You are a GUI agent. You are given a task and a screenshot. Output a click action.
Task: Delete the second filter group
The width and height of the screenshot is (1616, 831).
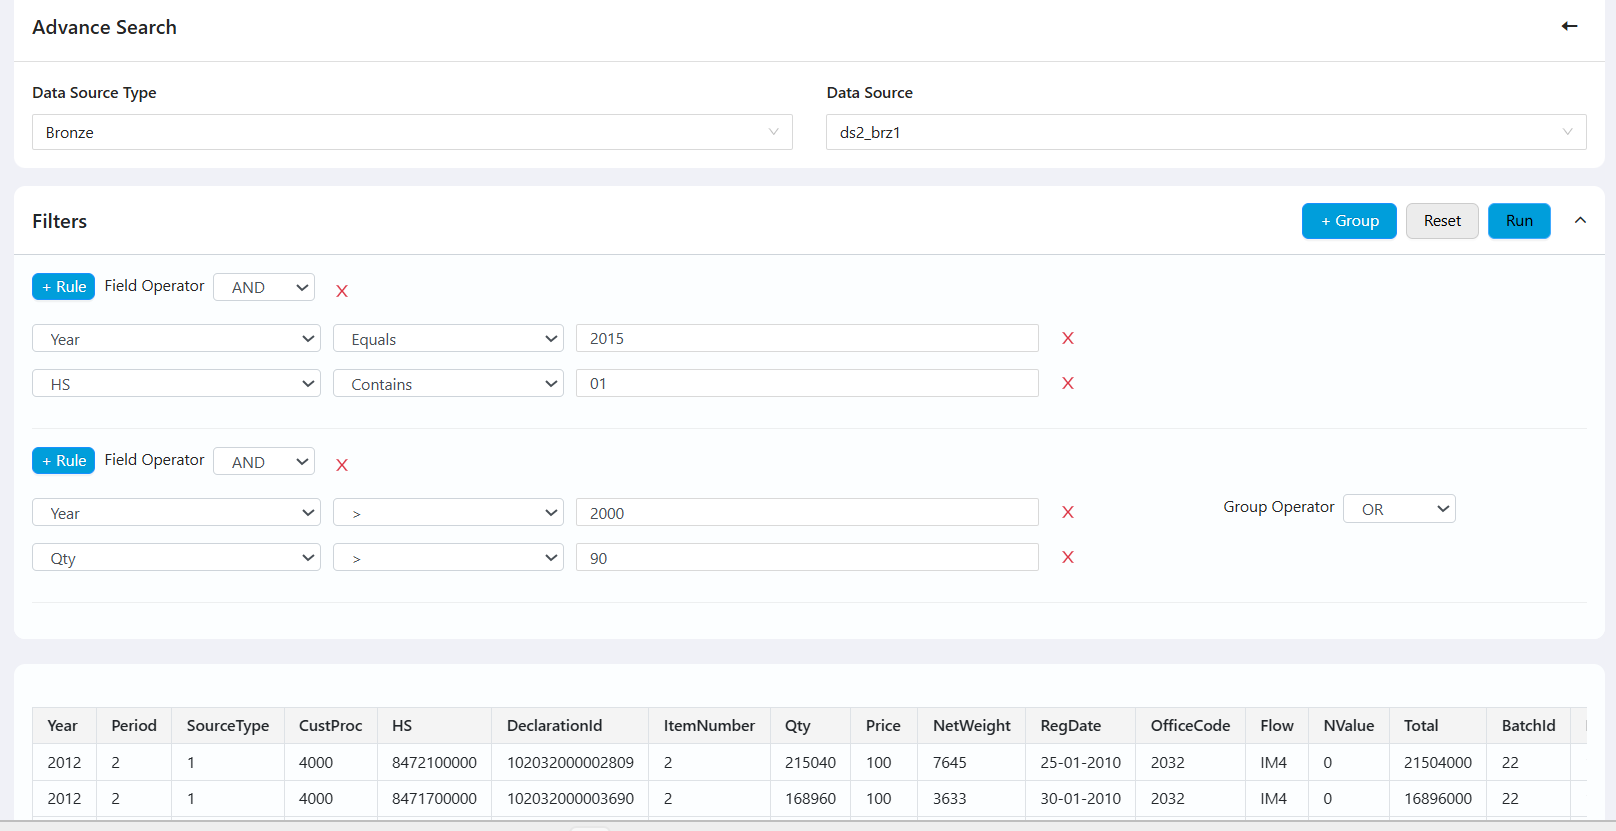pyautogui.click(x=342, y=465)
